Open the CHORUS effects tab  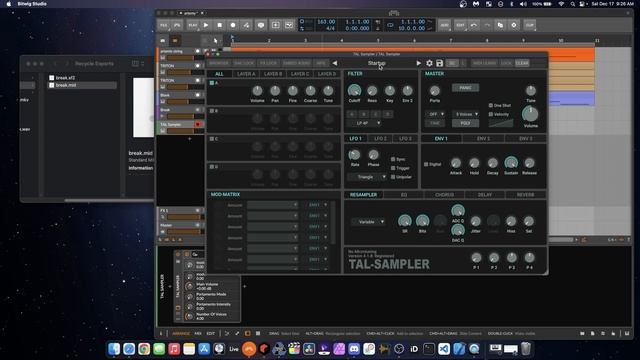pos(444,195)
